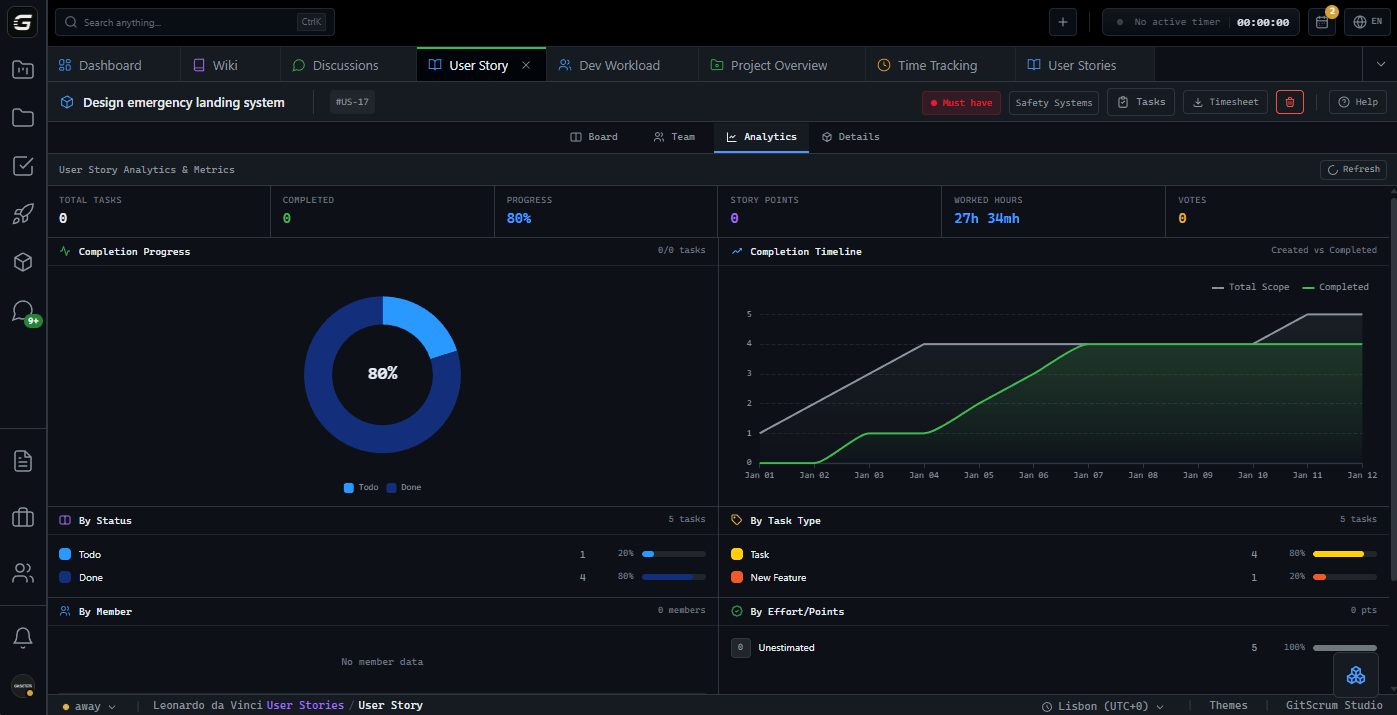Viewport: 1397px width, 715px height.
Task: Open the rocket Sprints icon in sidebar
Action: tap(22, 214)
